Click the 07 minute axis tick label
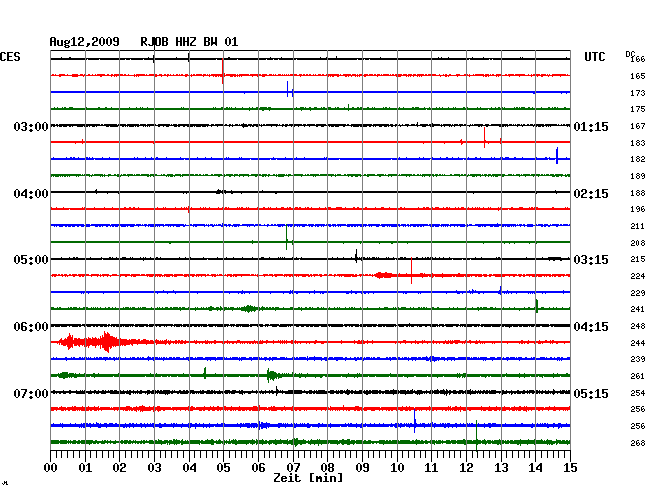Screen dimensions: 650x494 pos(293,468)
